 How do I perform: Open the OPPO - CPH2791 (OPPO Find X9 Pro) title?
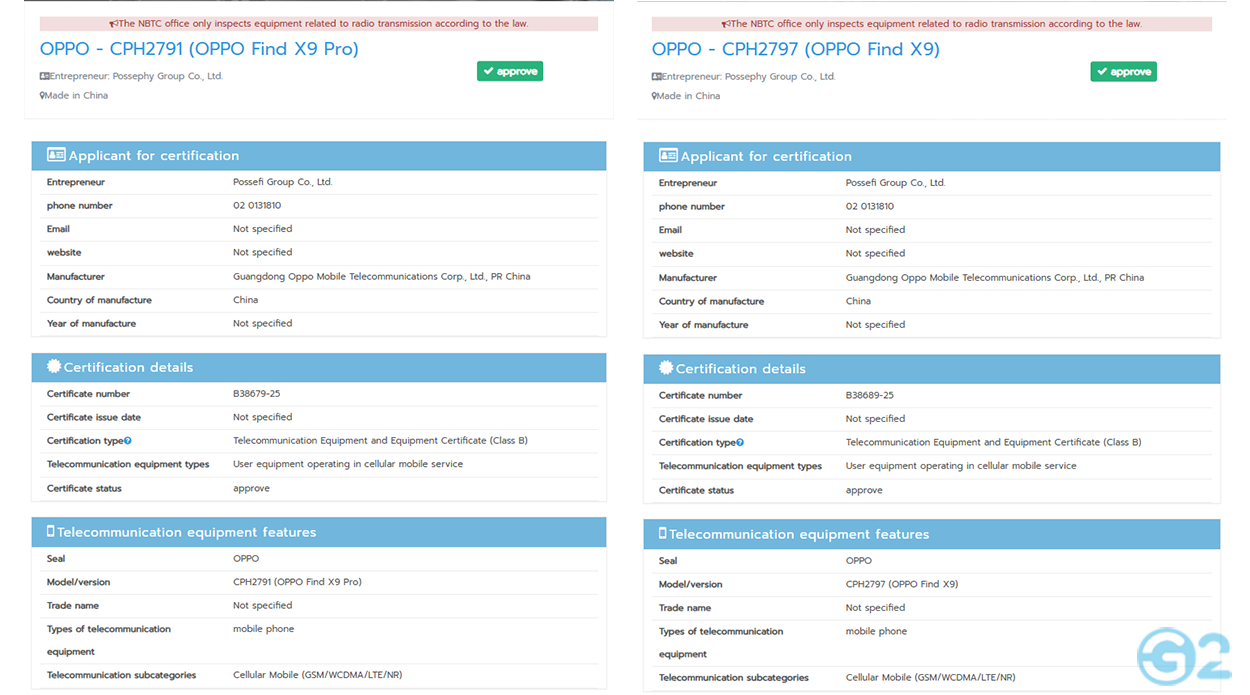199,48
